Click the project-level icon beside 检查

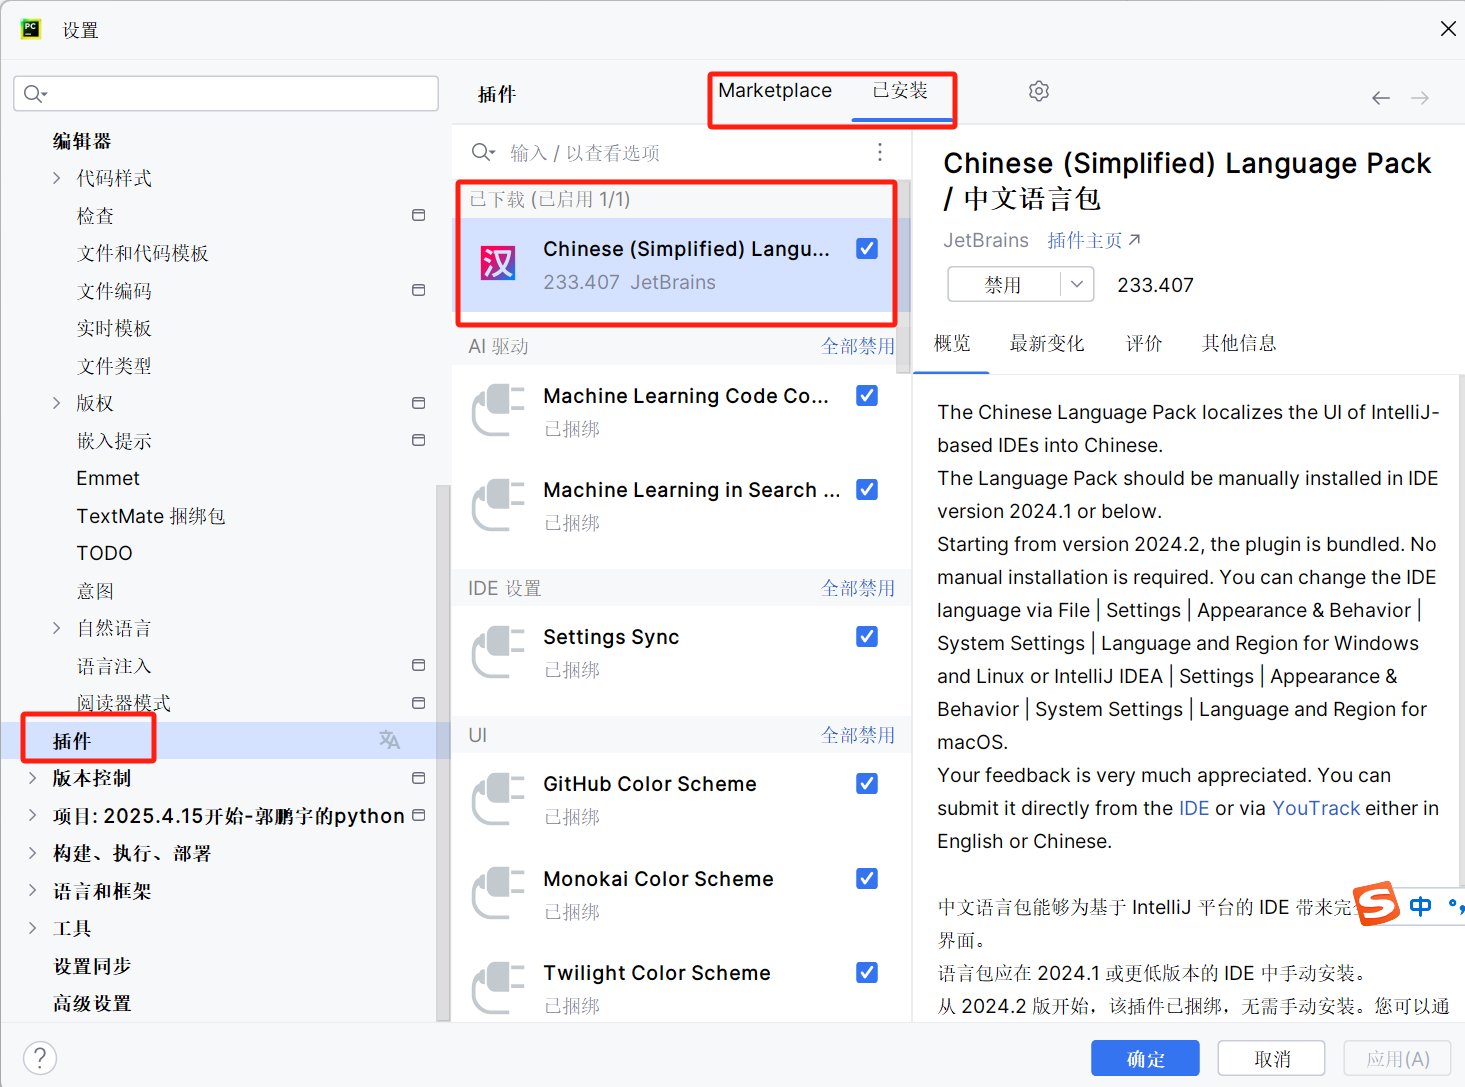419,215
